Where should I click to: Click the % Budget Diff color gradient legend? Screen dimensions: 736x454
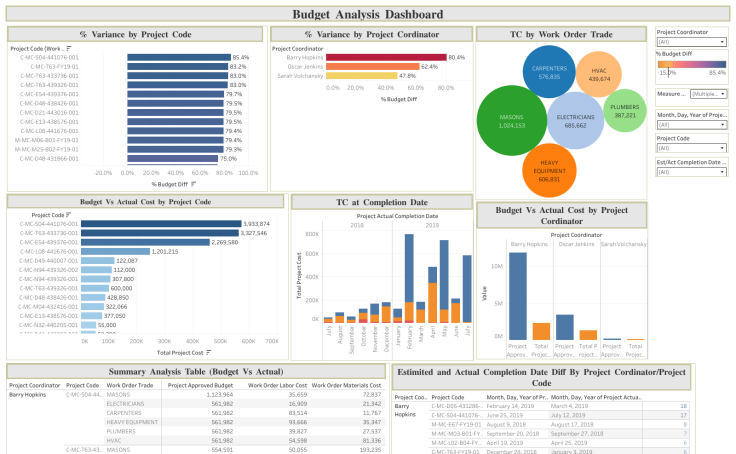pos(690,65)
